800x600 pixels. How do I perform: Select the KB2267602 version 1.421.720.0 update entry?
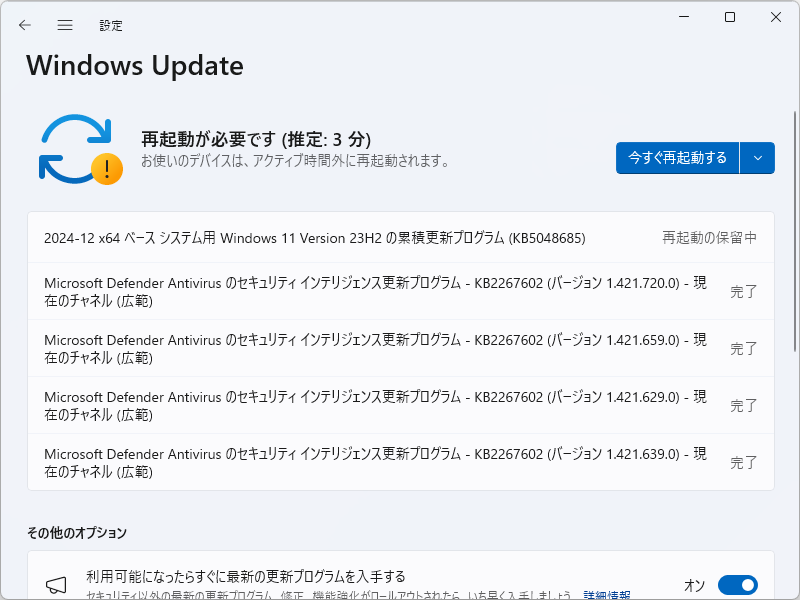click(370, 291)
